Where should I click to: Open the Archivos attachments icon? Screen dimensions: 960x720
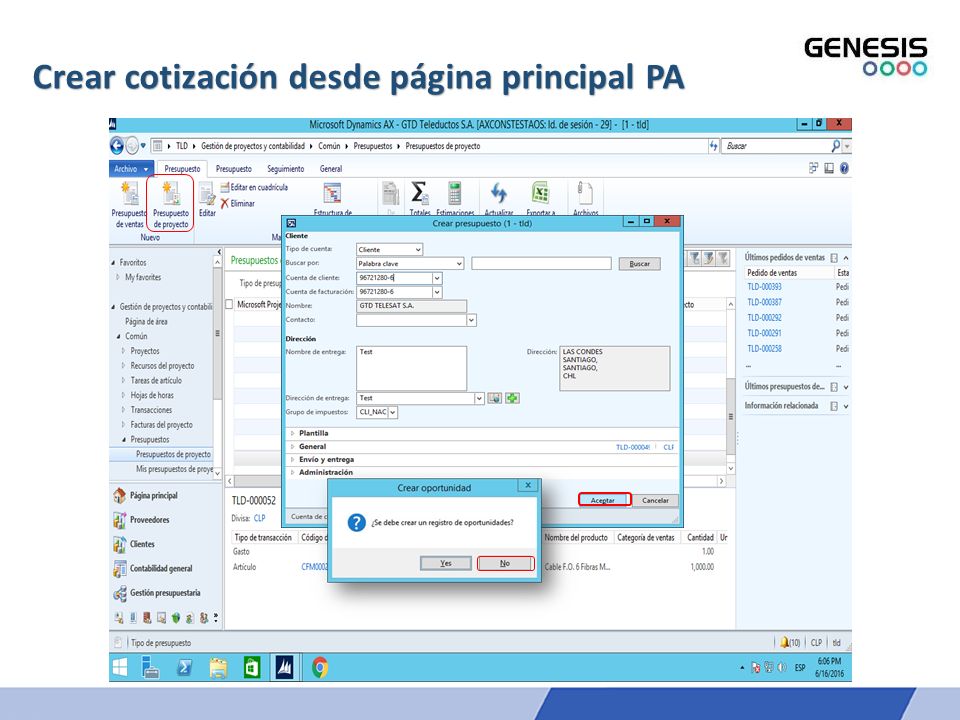coord(585,193)
